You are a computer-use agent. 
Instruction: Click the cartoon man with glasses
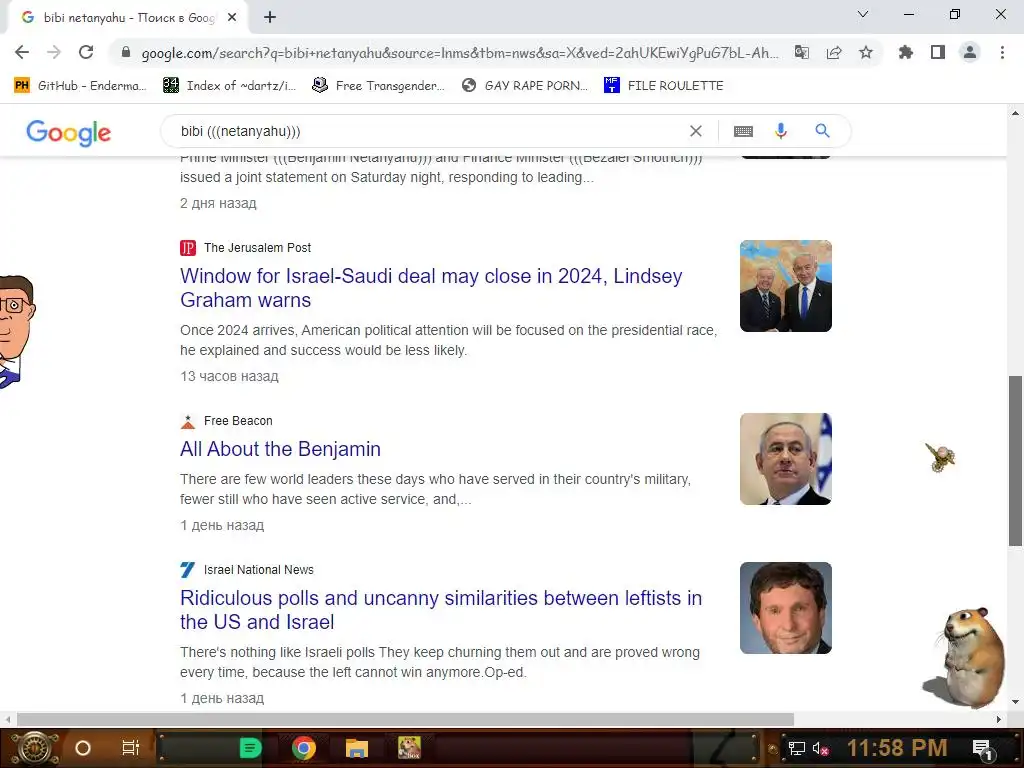(x=16, y=332)
